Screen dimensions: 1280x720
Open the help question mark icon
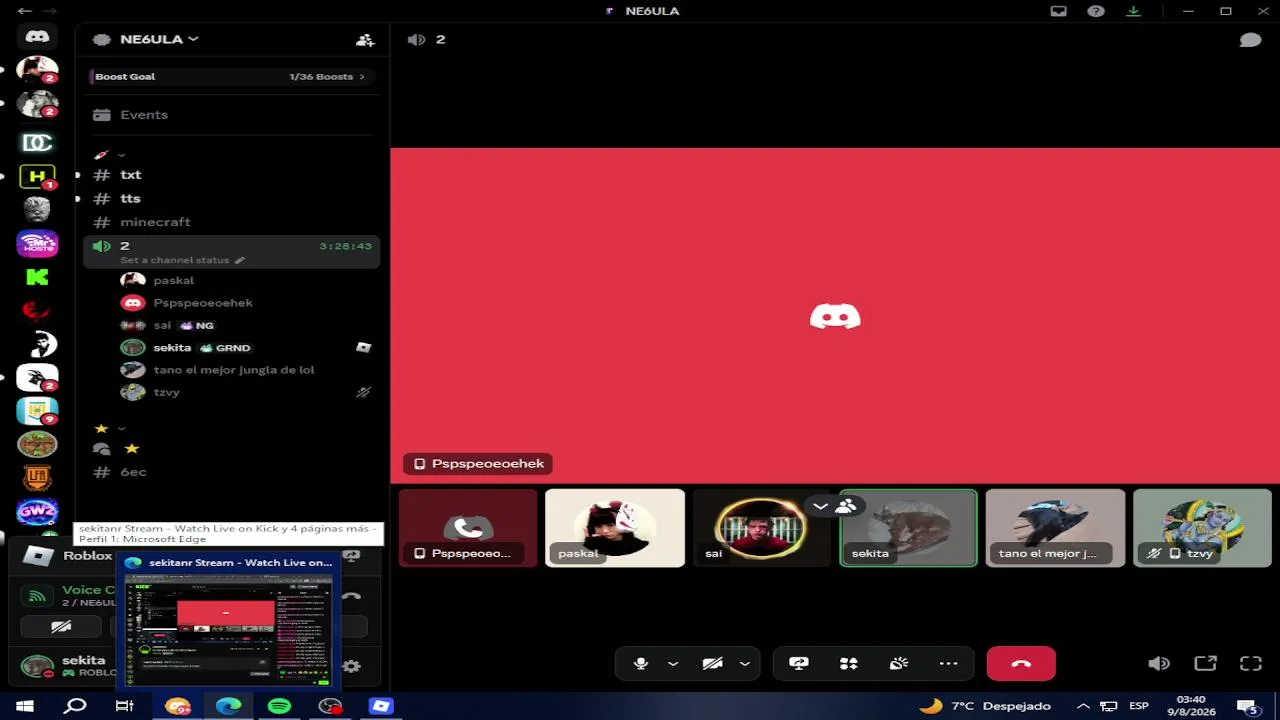(x=1096, y=11)
